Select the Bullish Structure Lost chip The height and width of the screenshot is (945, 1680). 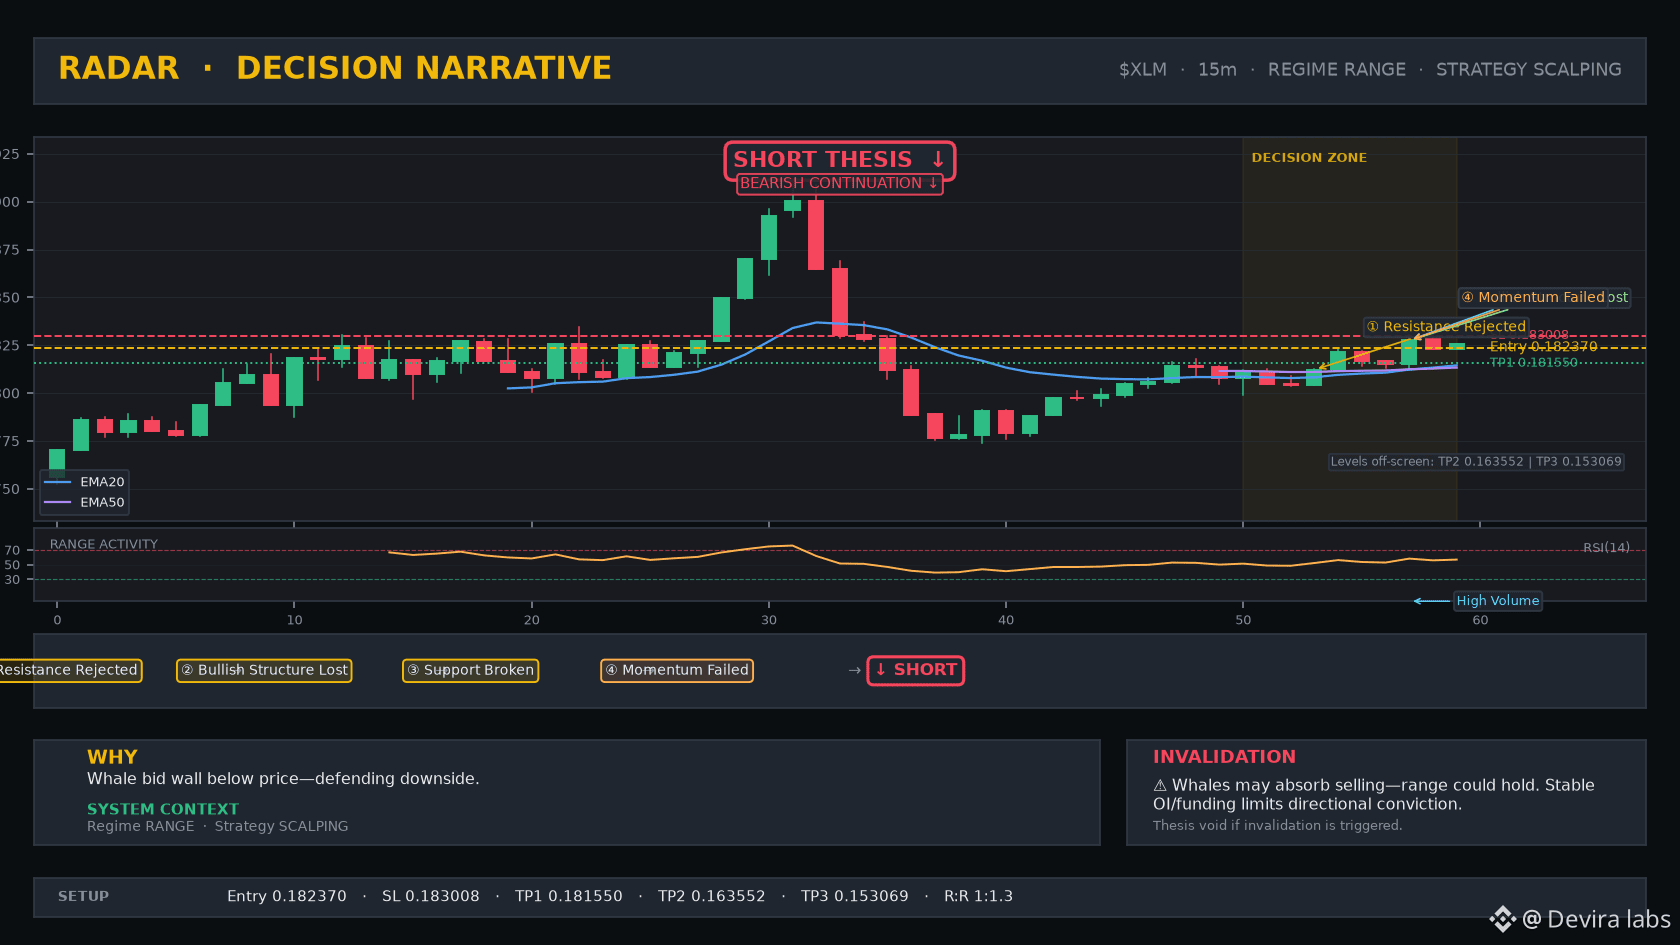tap(264, 670)
